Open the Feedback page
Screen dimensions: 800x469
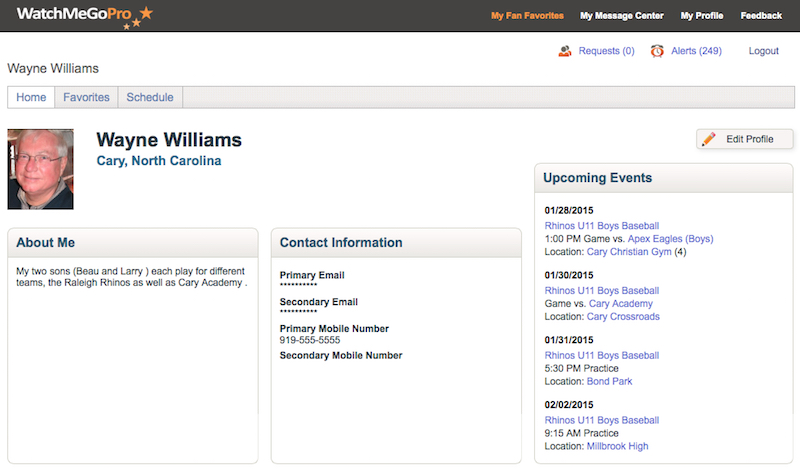coord(761,16)
